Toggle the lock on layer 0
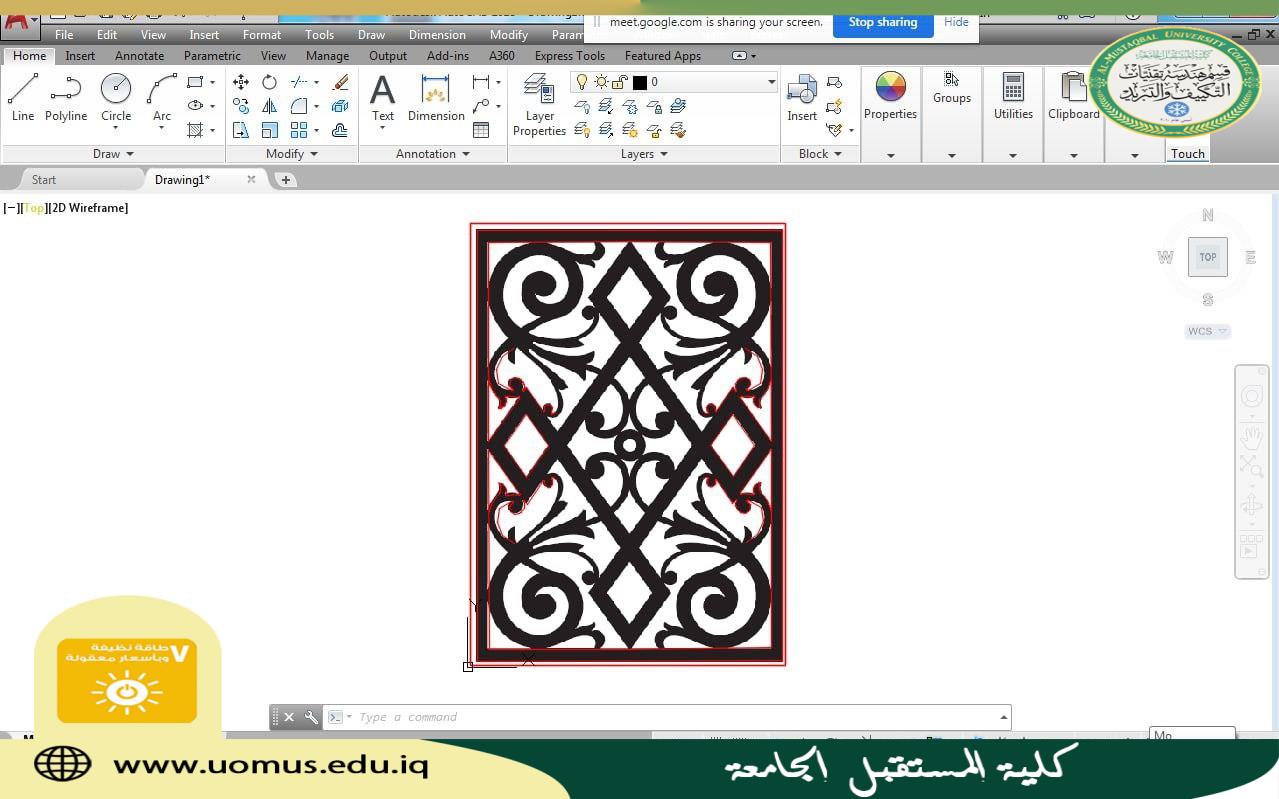This screenshot has width=1279, height=799. point(621,81)
